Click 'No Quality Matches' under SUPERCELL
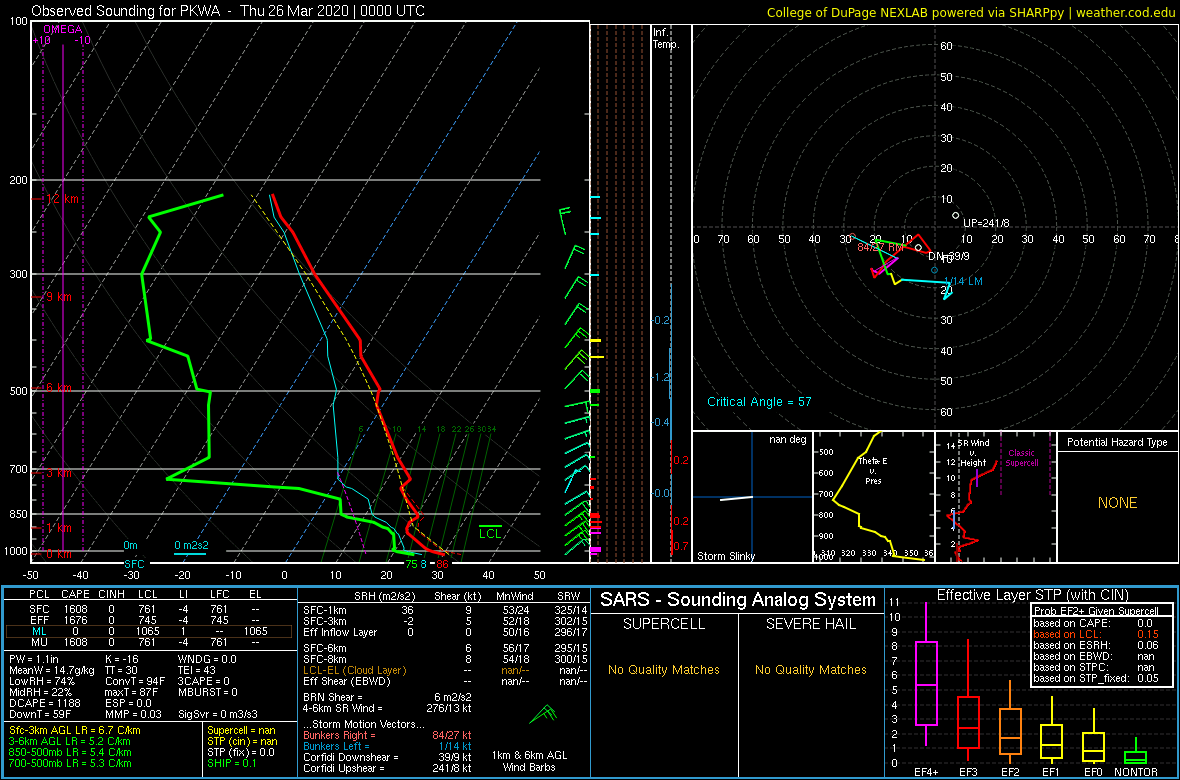Screen dimensions: 1180x780 point(663,669)
